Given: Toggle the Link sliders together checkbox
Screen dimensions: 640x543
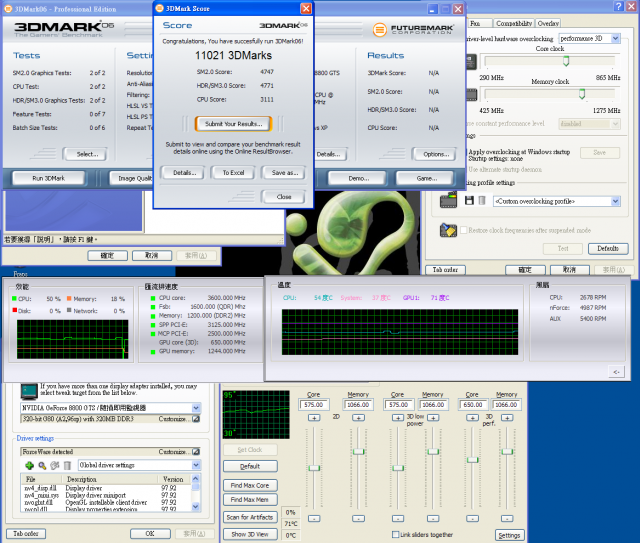Looking at the screenshot, I should tap(395, 534).
